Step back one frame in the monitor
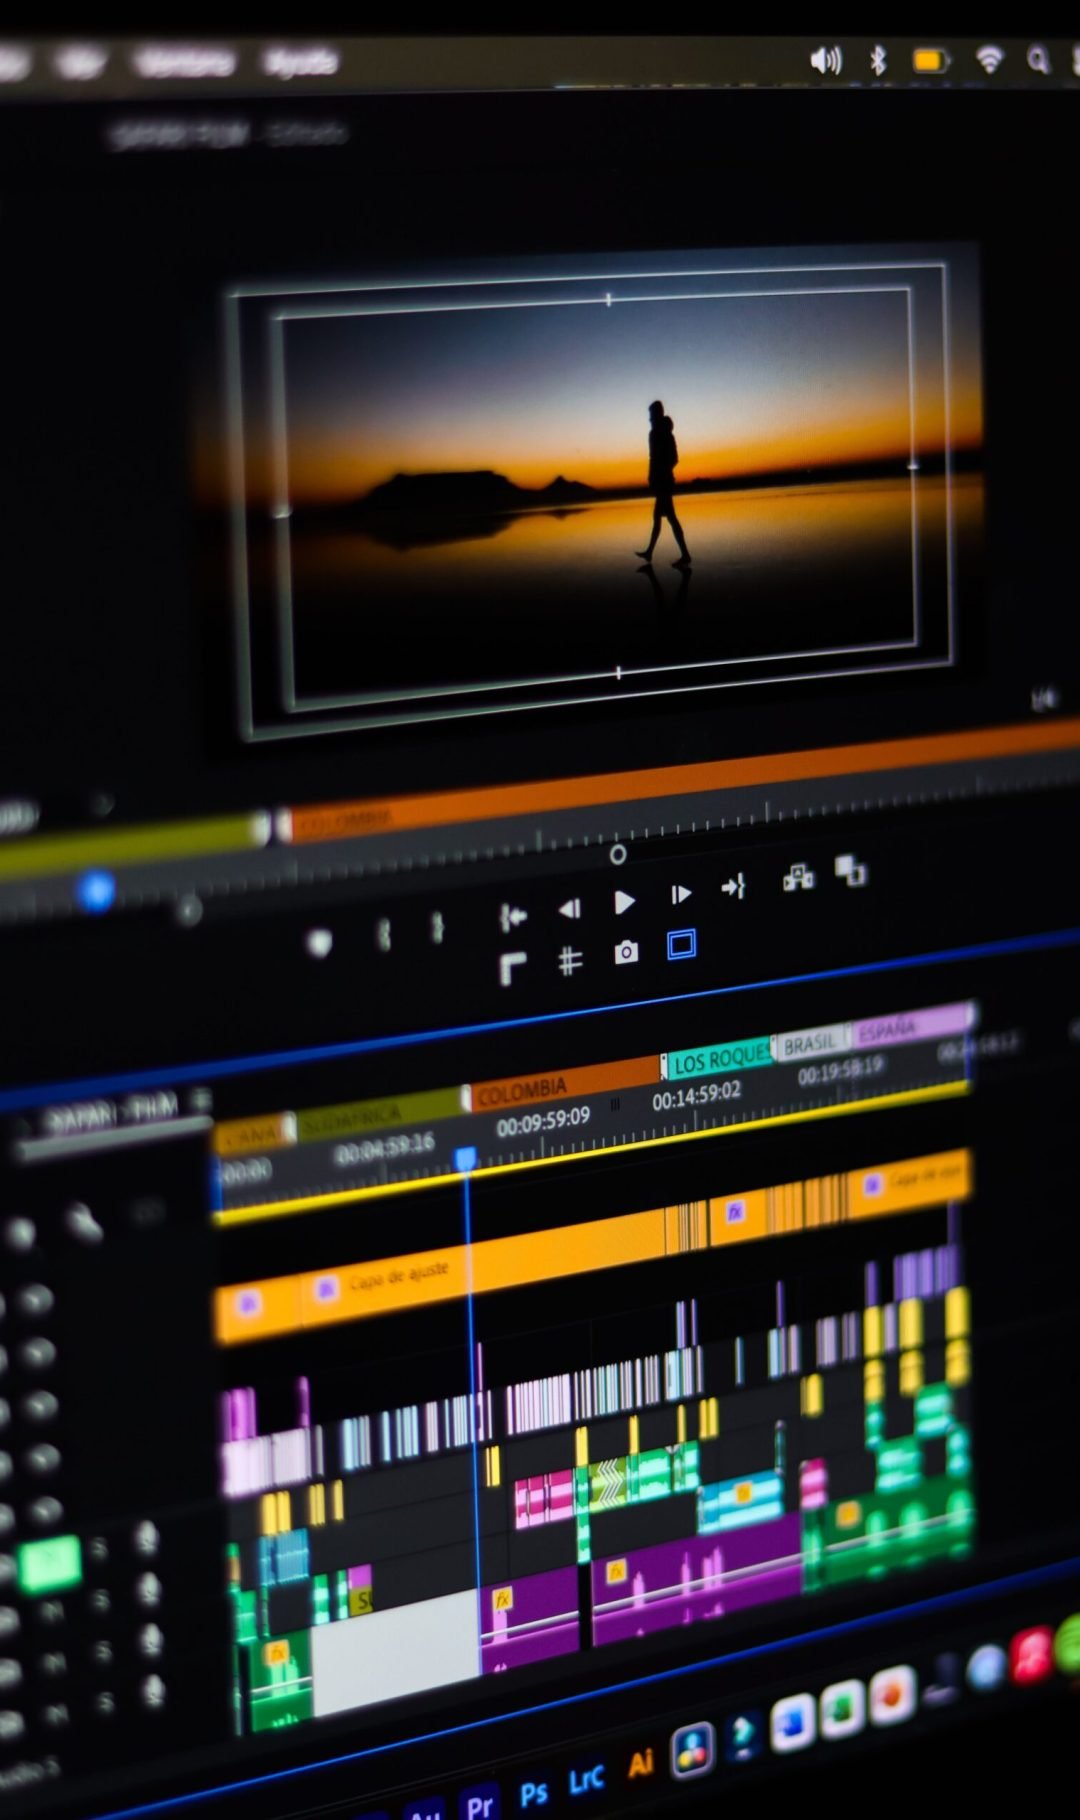Image resolution: width=1080 pixels, height=1820 pixels. pos(569,908)
